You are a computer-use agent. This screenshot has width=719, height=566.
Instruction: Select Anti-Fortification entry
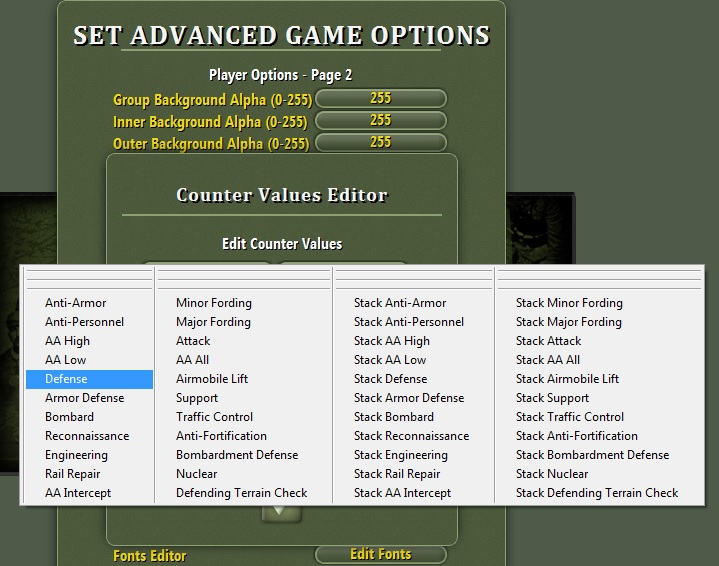(x=243, y=436)
